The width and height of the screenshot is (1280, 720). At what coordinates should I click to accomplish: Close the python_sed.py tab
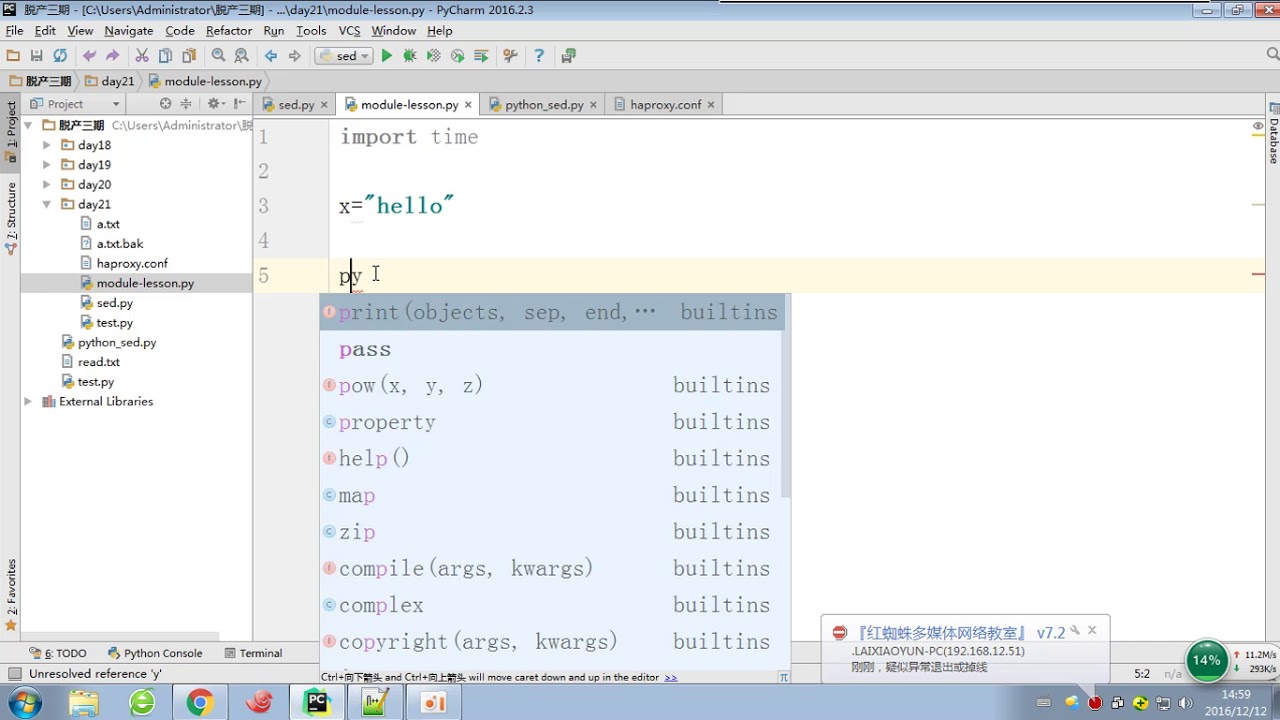pos(593,104)
